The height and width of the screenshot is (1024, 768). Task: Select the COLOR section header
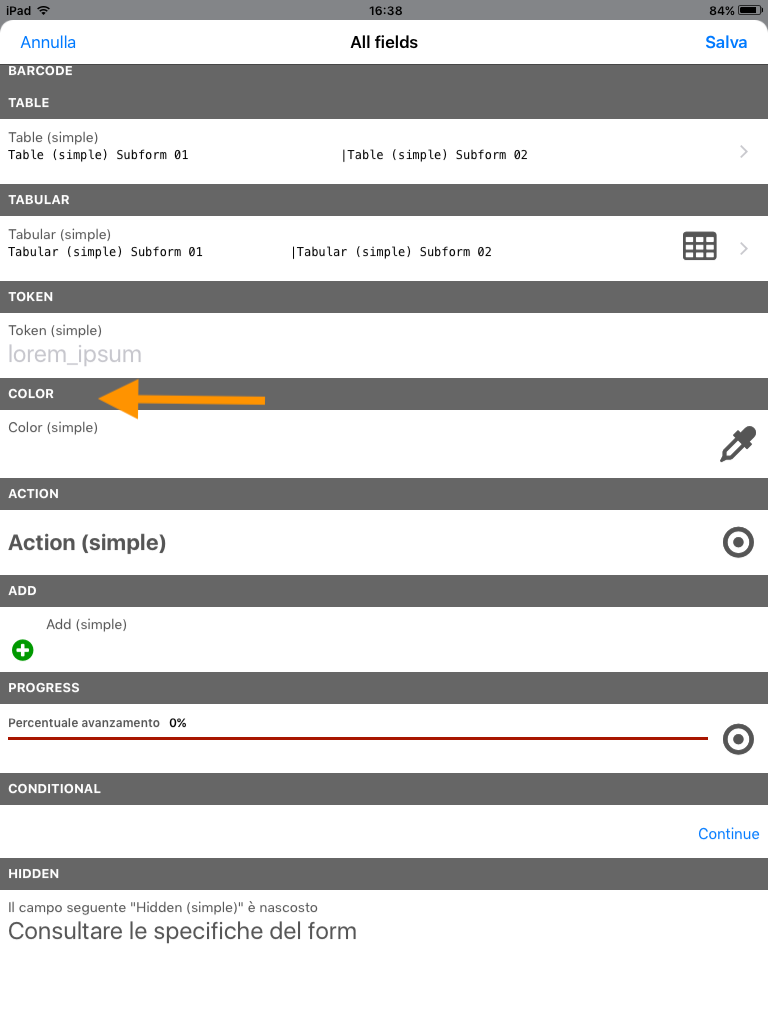[x=384, y=394]
